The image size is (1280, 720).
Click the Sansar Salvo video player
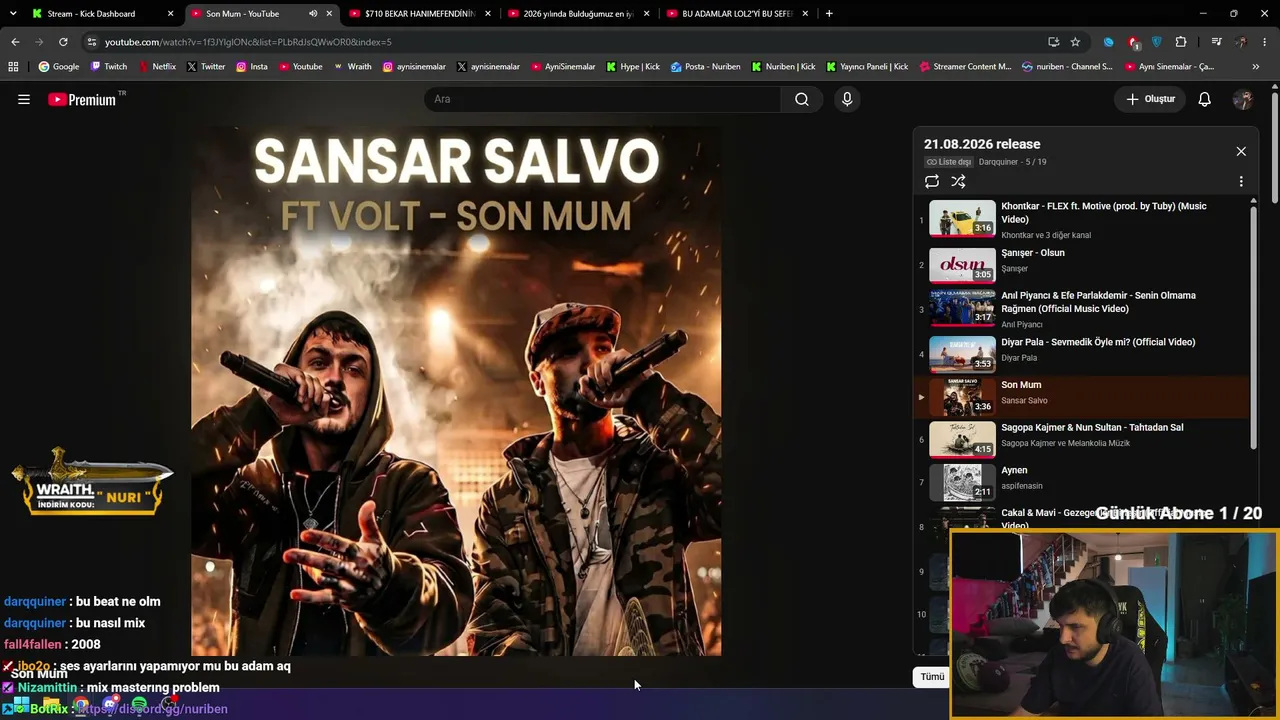pyautogui.click(x=456, y=390)
